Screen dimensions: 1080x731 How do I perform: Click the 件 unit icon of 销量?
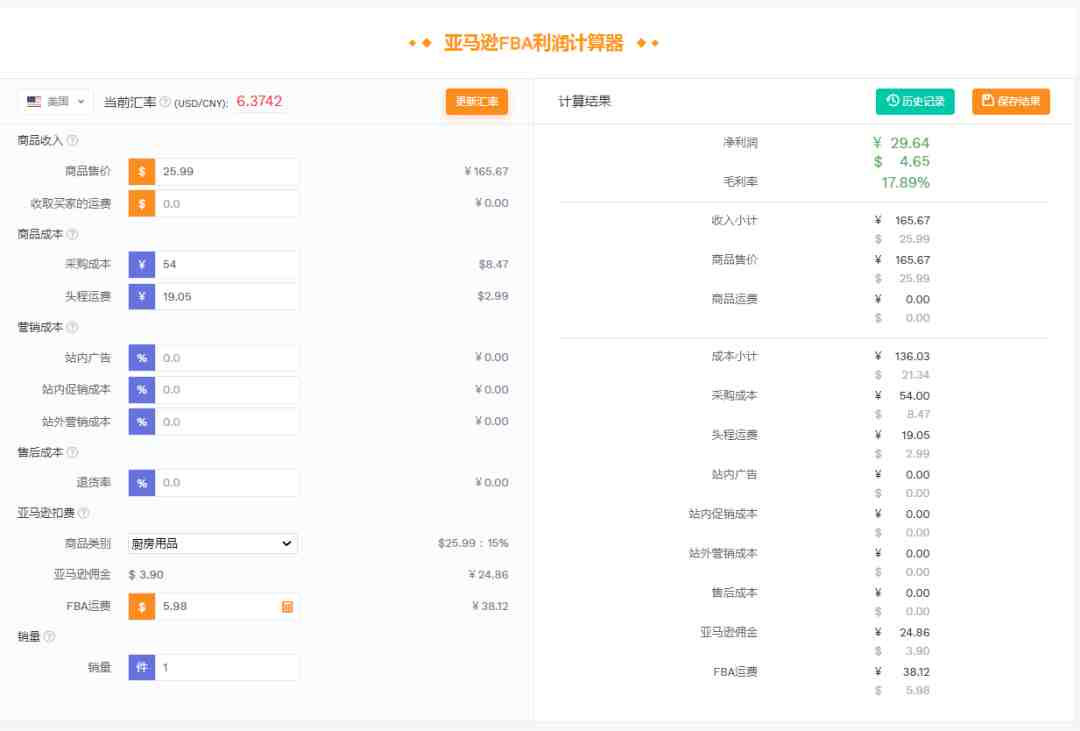[142, 668]
